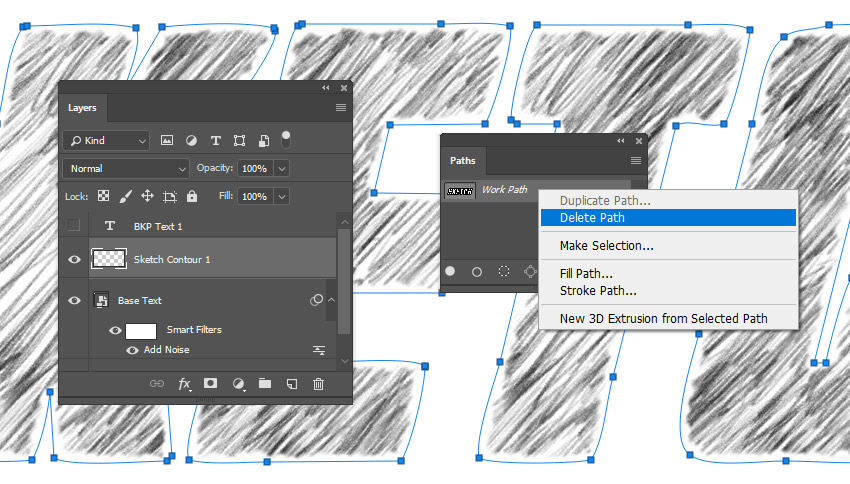This screenshot has height=484, width=850.
Task: Lock all padlock icon
Action: [x=192, y=196]
